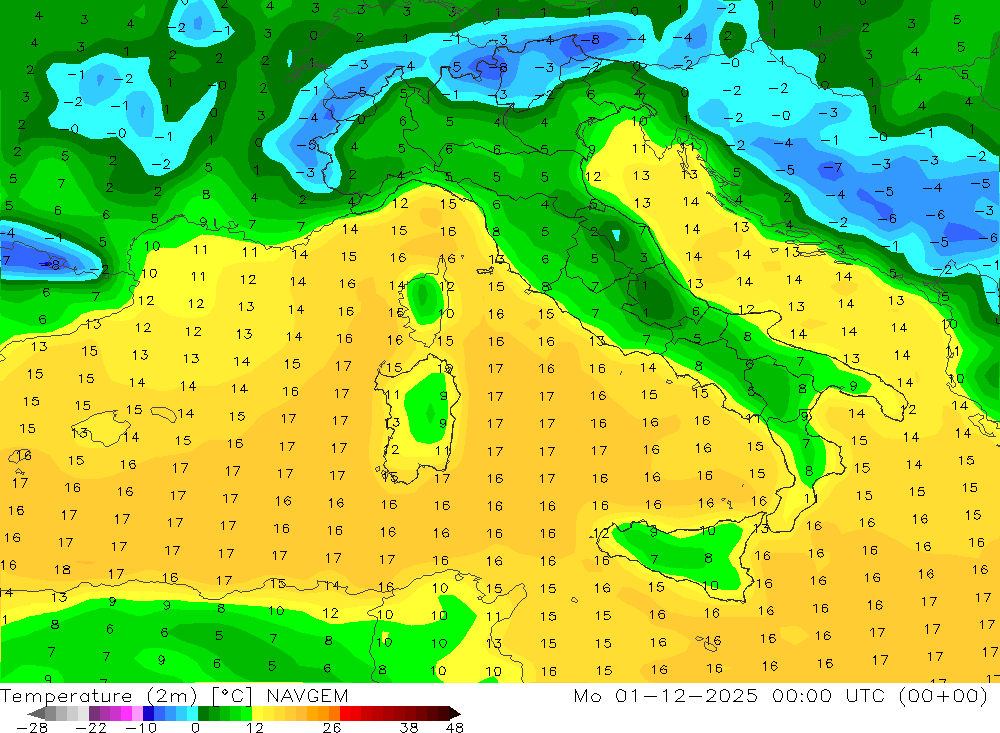This screenshot has height=733, width=1000.
Task: Select the darkest blue swatch above −10
Action: [x=148, y=714]
